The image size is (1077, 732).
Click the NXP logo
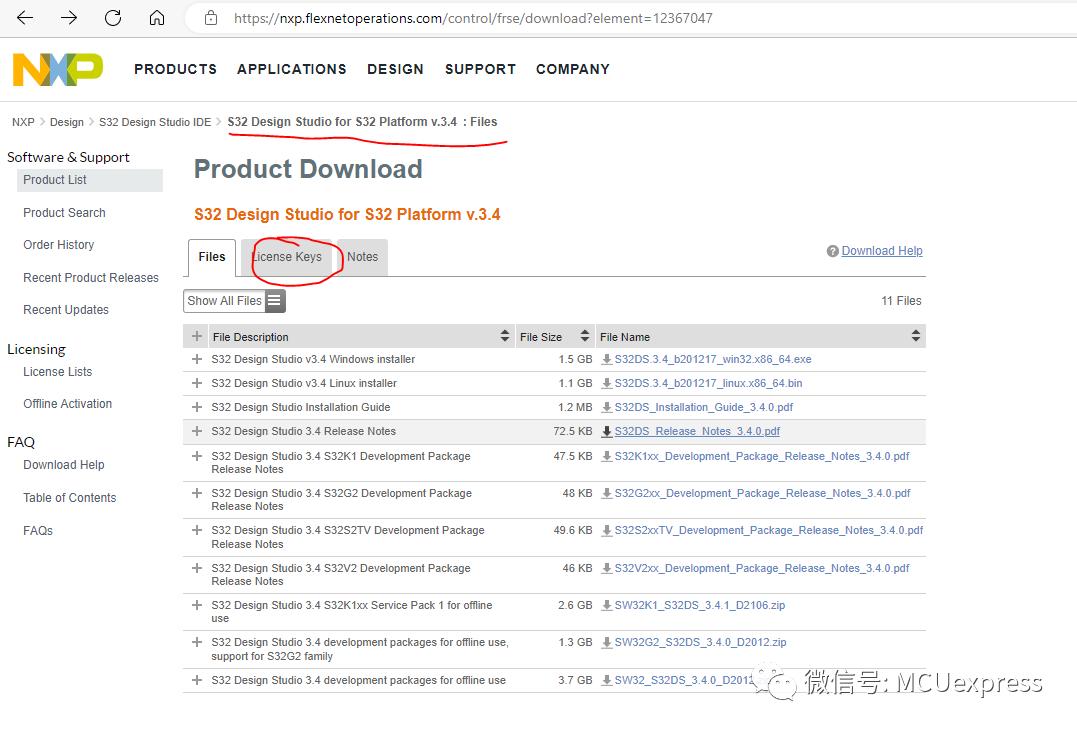(x=58, y=69)
